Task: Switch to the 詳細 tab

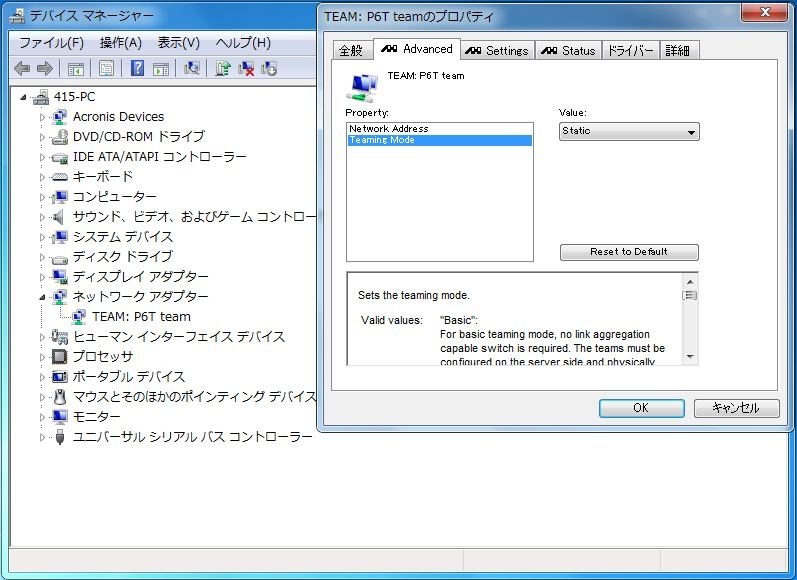Action: tap(678, 50)
